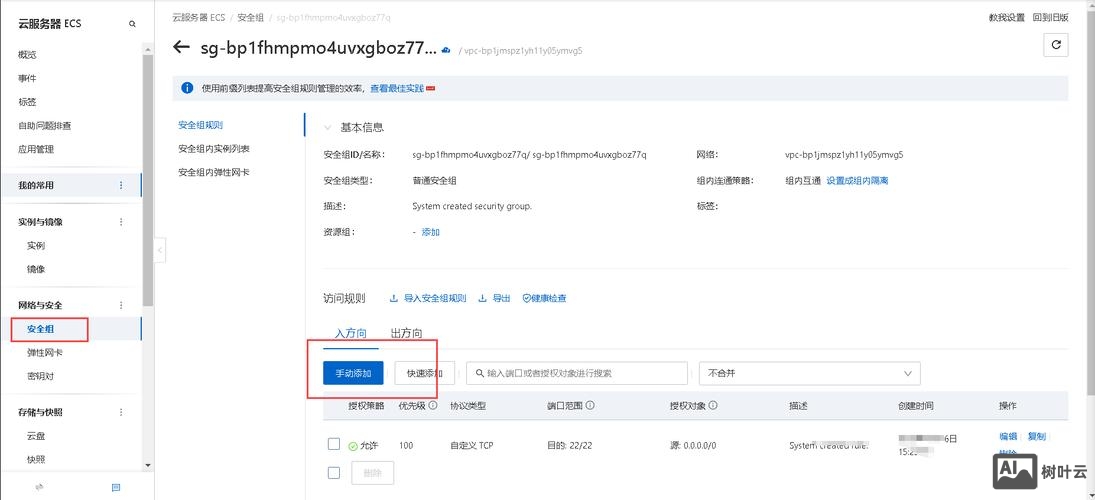Open the 不合并 dropdown
The height and width of the screenshot is (500, 1095).
coord(809,374)
